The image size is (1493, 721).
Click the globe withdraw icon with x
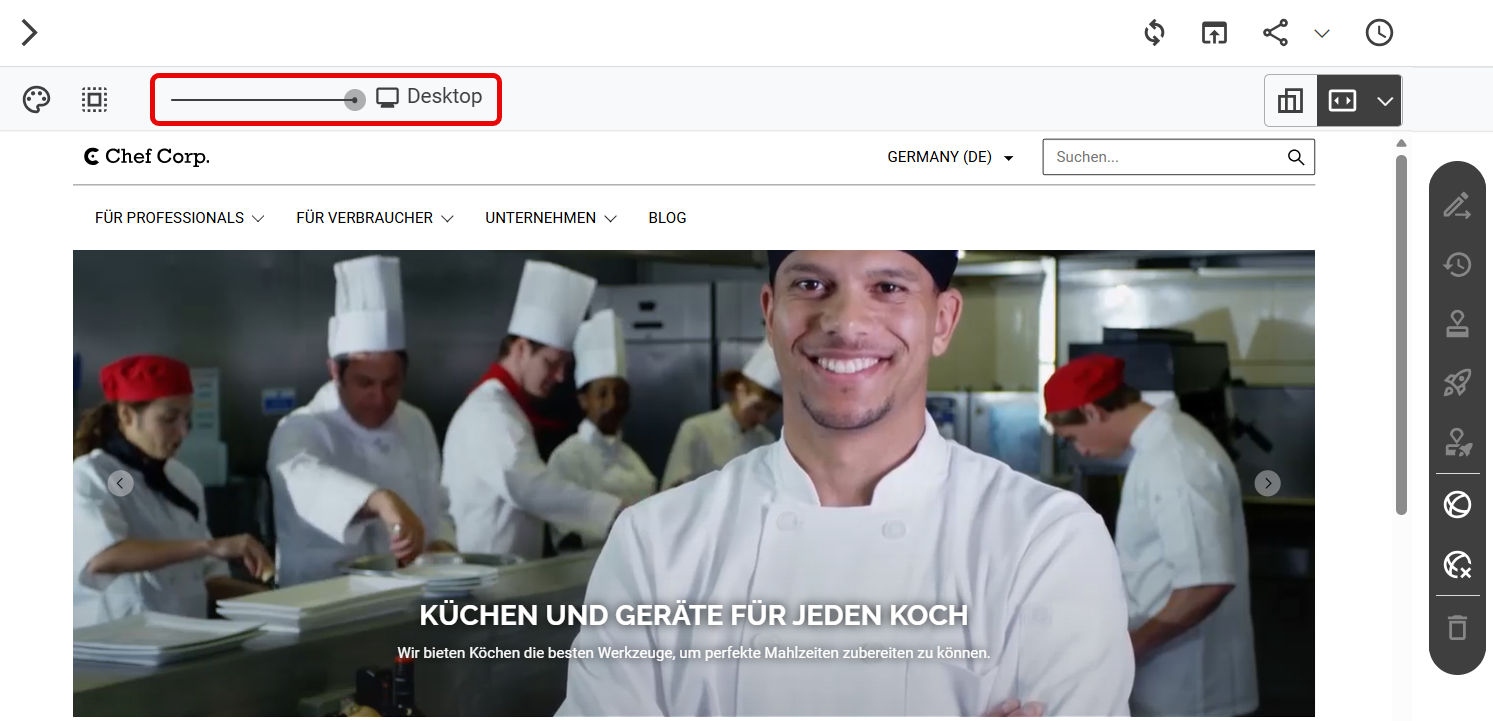point(1457,565)
